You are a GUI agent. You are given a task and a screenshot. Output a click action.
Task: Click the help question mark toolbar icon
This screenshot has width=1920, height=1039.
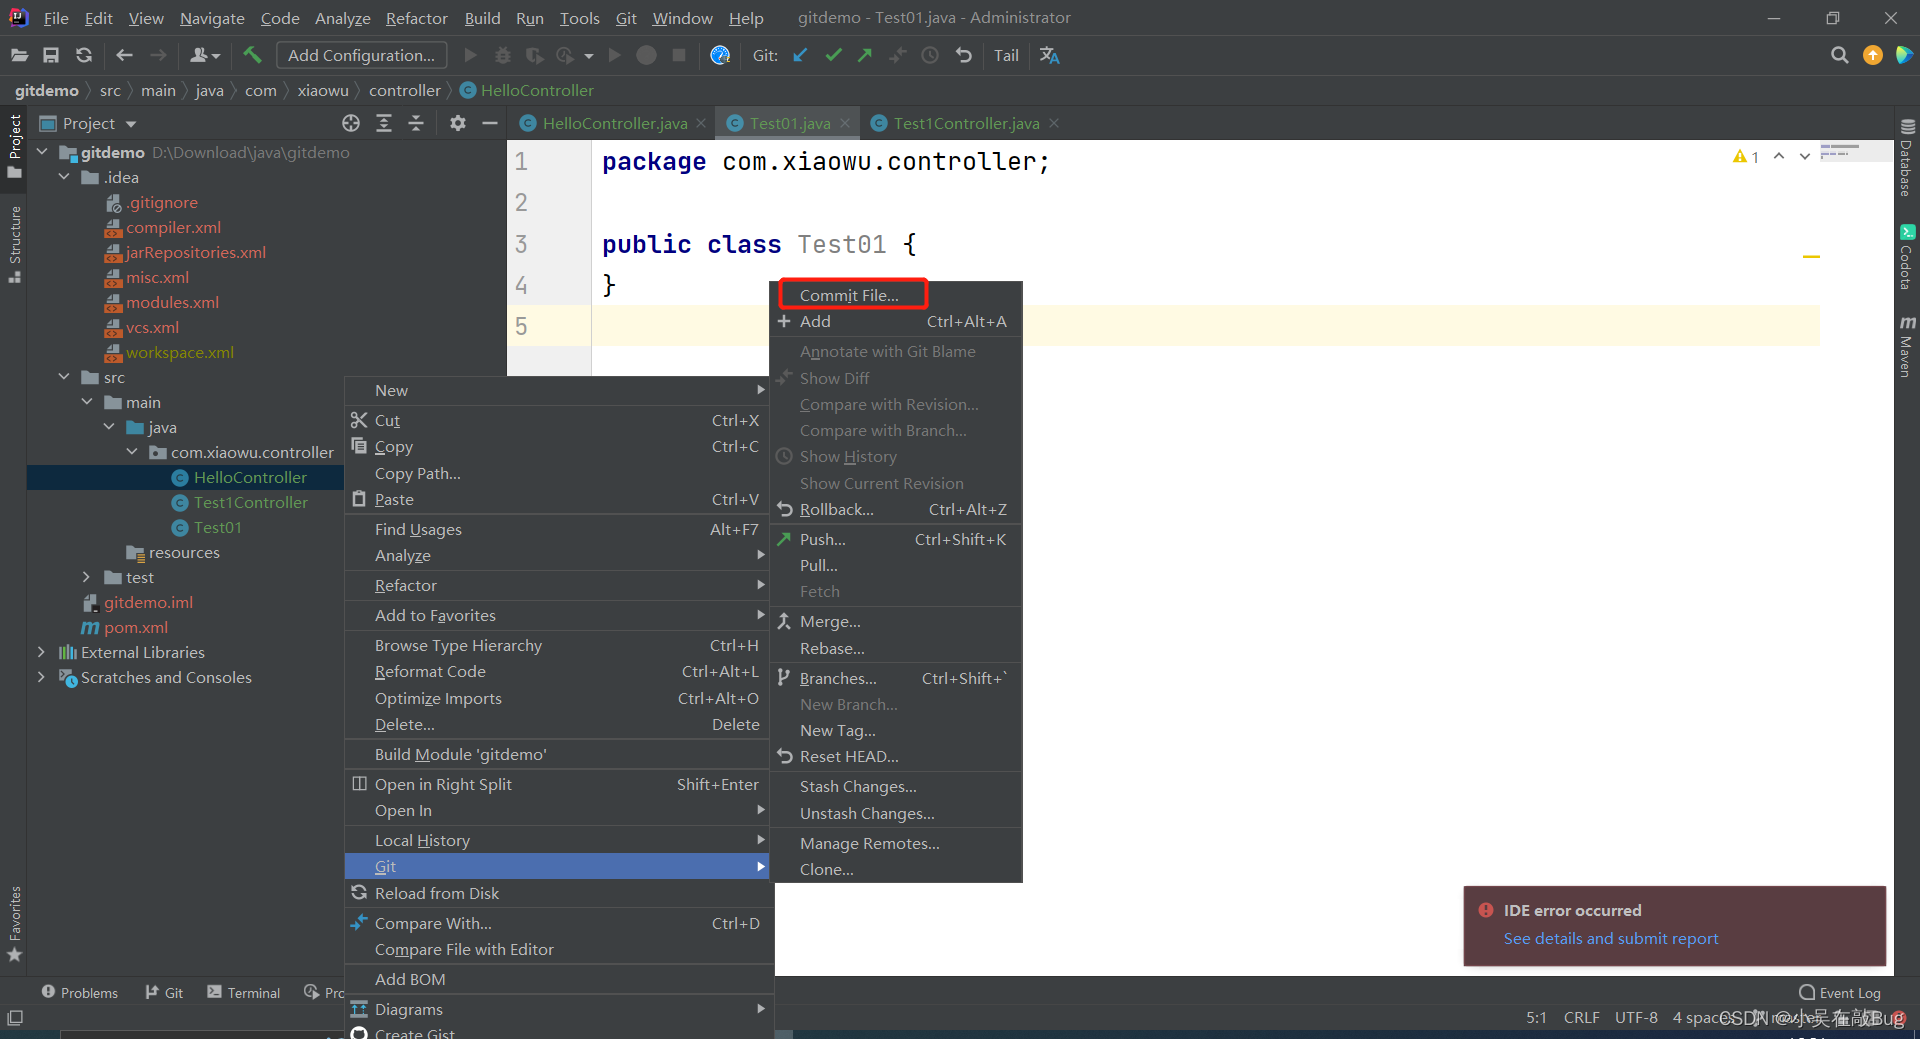(x=720, y=56)
